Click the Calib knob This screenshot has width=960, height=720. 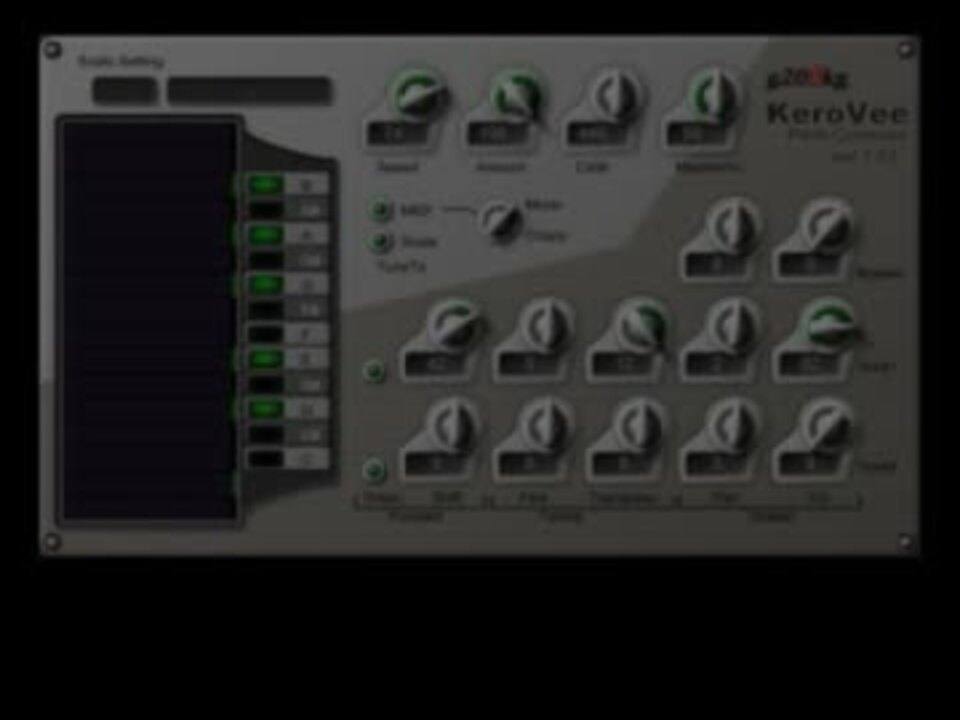[x=615, y=96]
